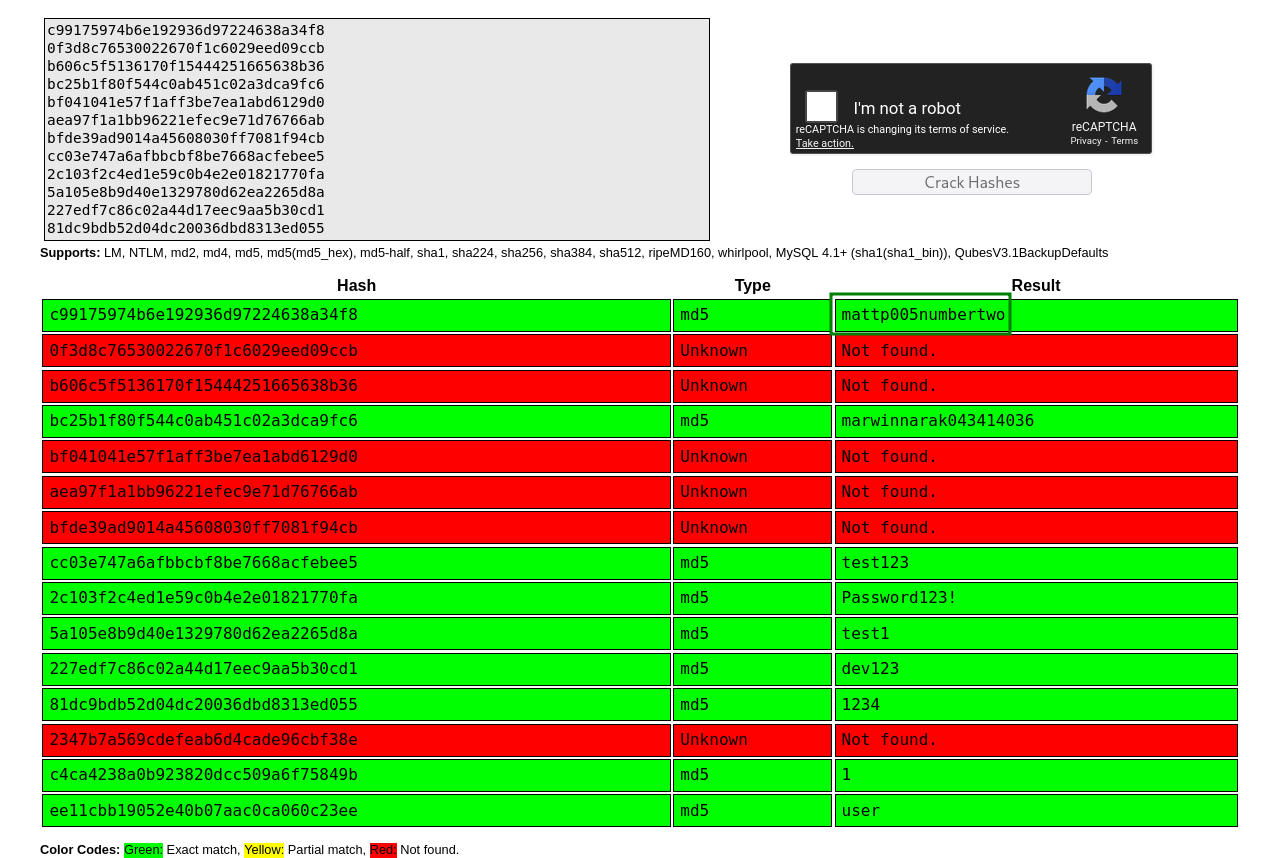The height and width of the screenshot is (858, 1265).
Task: Click the test123 result cell
Action: point(1035,563)
